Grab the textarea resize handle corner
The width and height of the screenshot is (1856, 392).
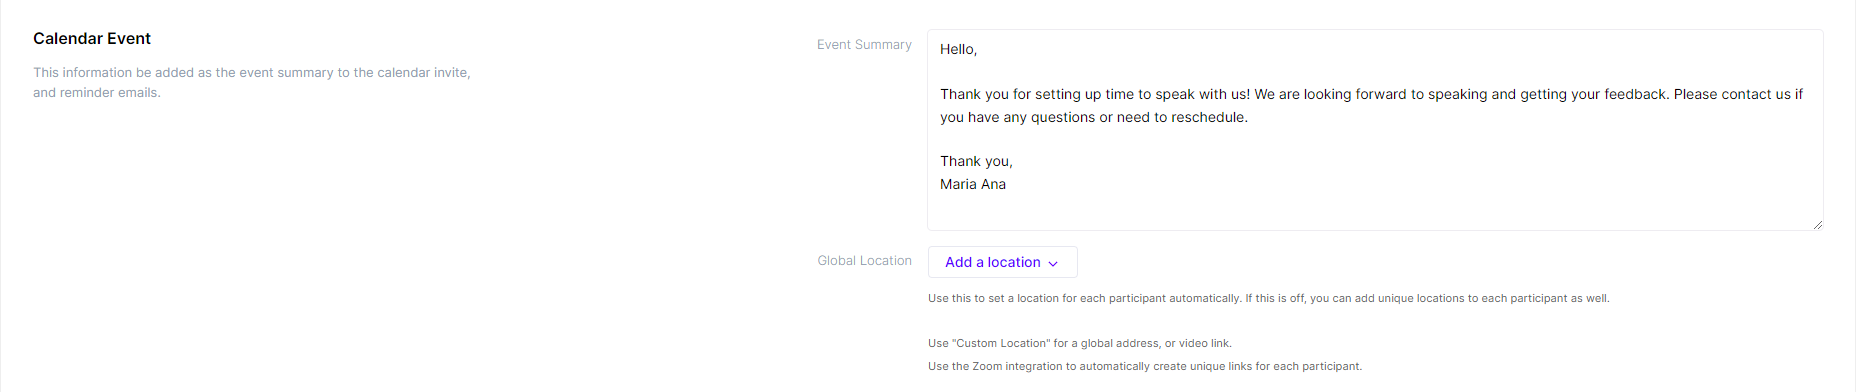pos(1817,224)
